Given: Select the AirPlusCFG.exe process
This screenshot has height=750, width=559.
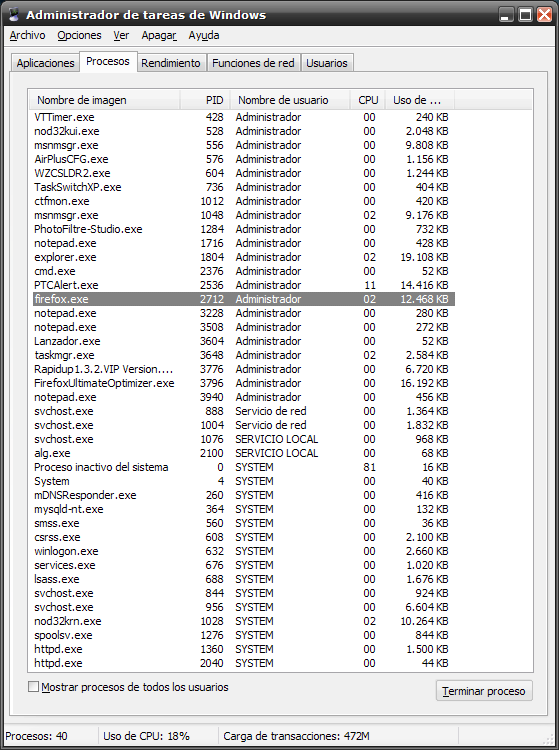Looking at the screenshot, I should (x=243, y=159).
